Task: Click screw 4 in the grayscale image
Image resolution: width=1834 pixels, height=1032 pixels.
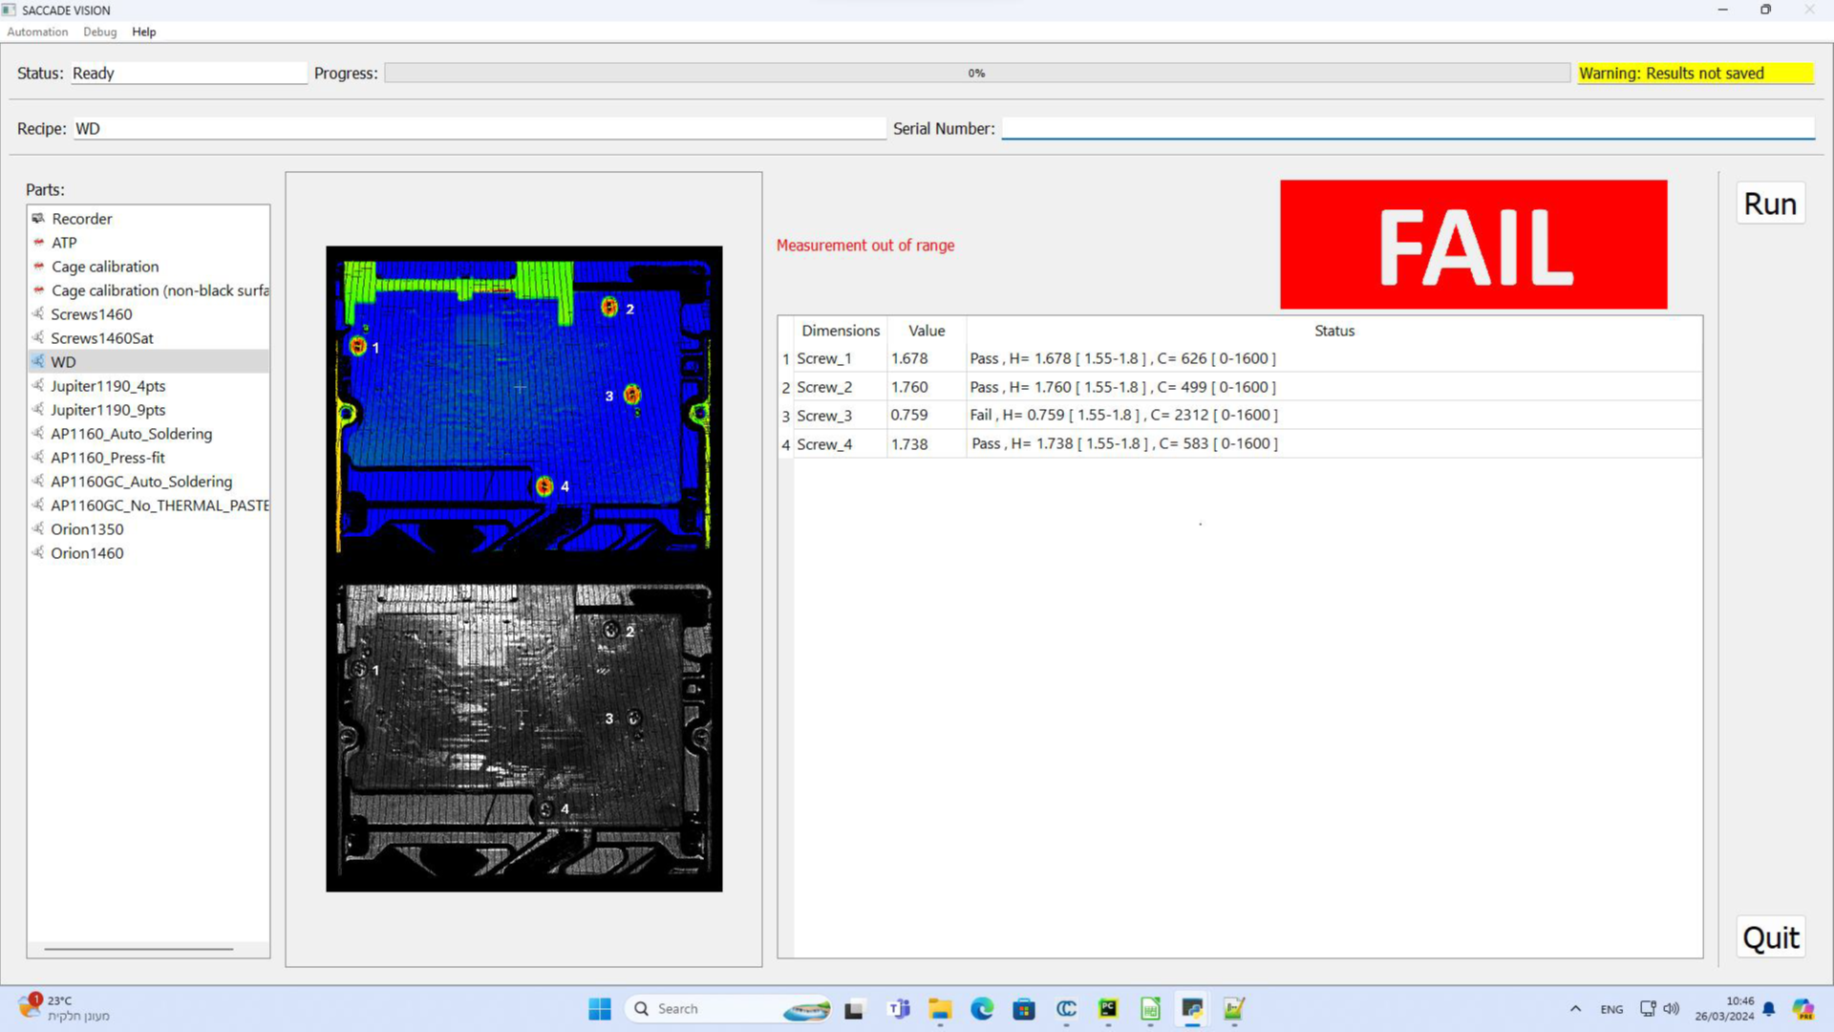Action: (x=547, y=809)
